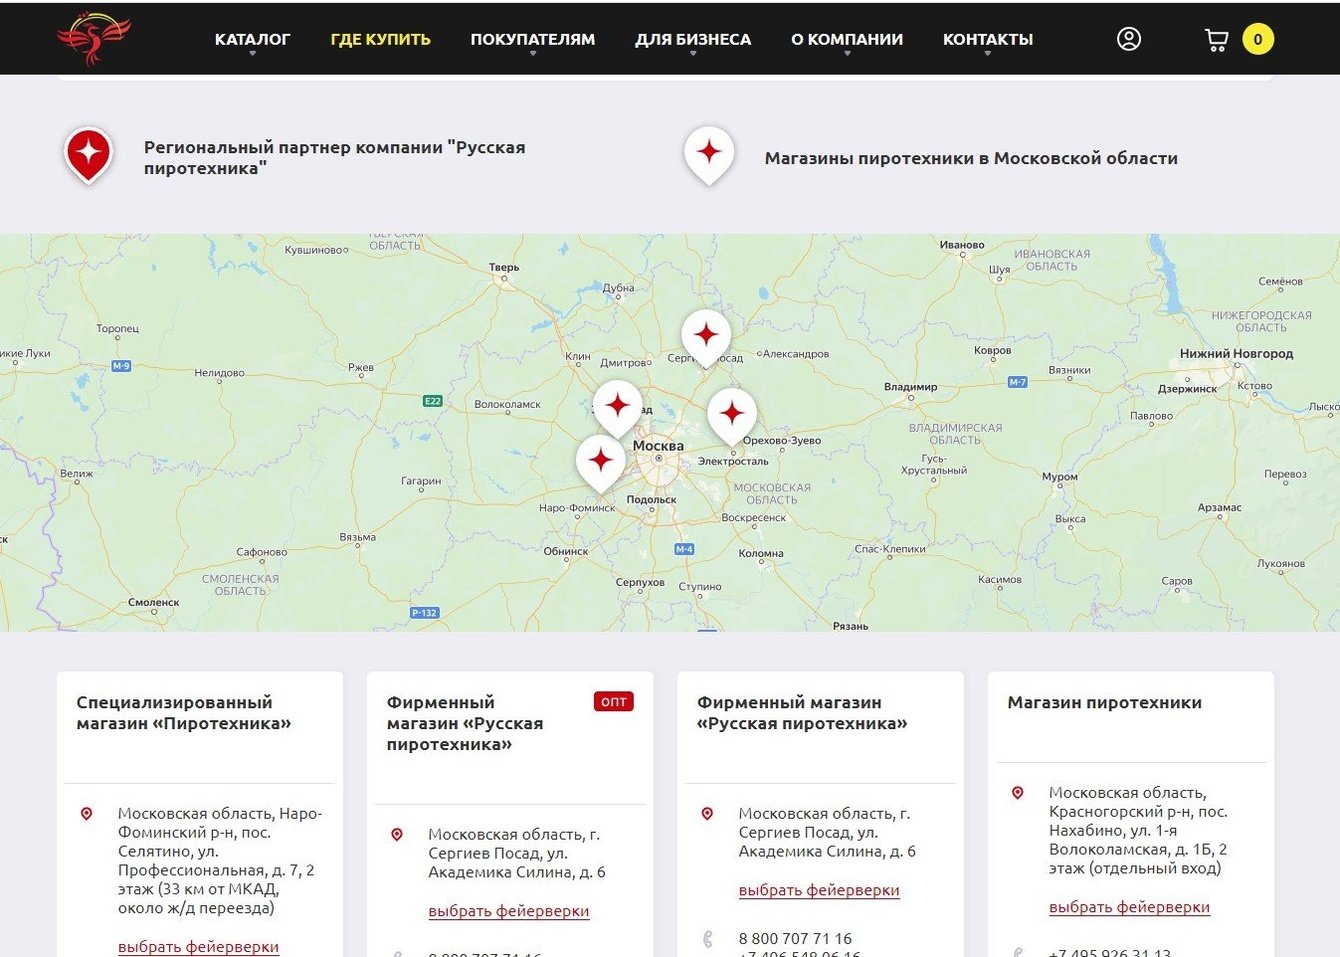Click title «Фирменный магазин» in ОПТ card

(465, 723)
